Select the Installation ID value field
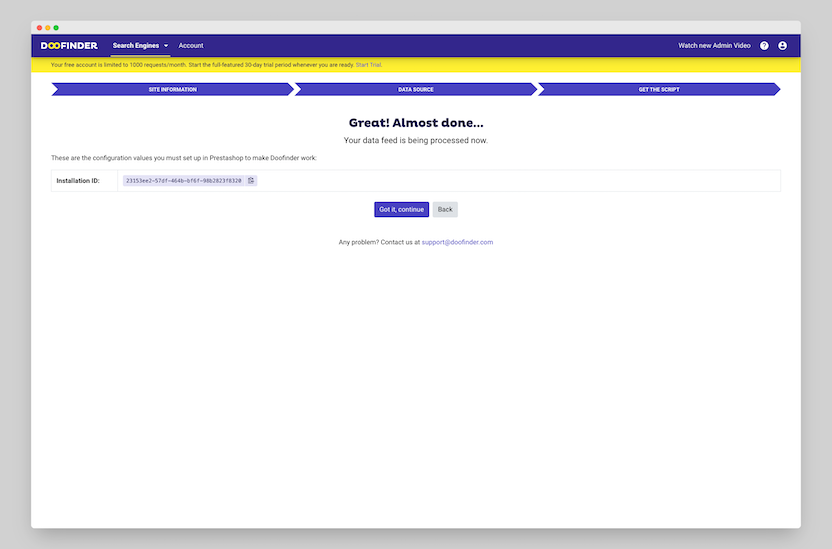Viewport: 832px width, 549px height. coord(184,180)
